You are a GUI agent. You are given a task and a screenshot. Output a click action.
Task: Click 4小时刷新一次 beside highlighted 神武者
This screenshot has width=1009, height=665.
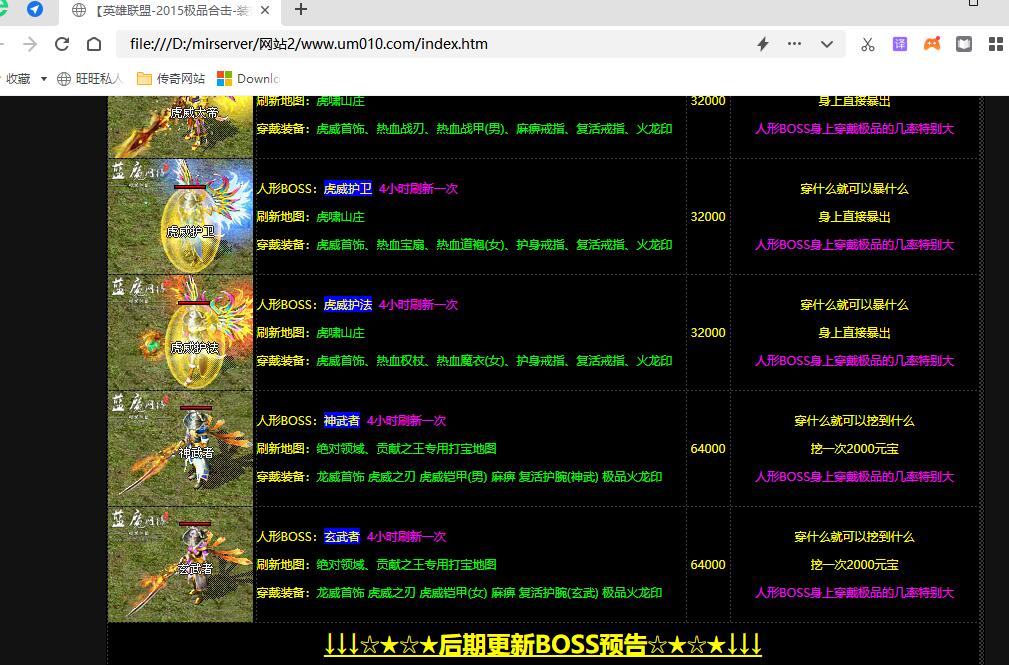[406, 420]
